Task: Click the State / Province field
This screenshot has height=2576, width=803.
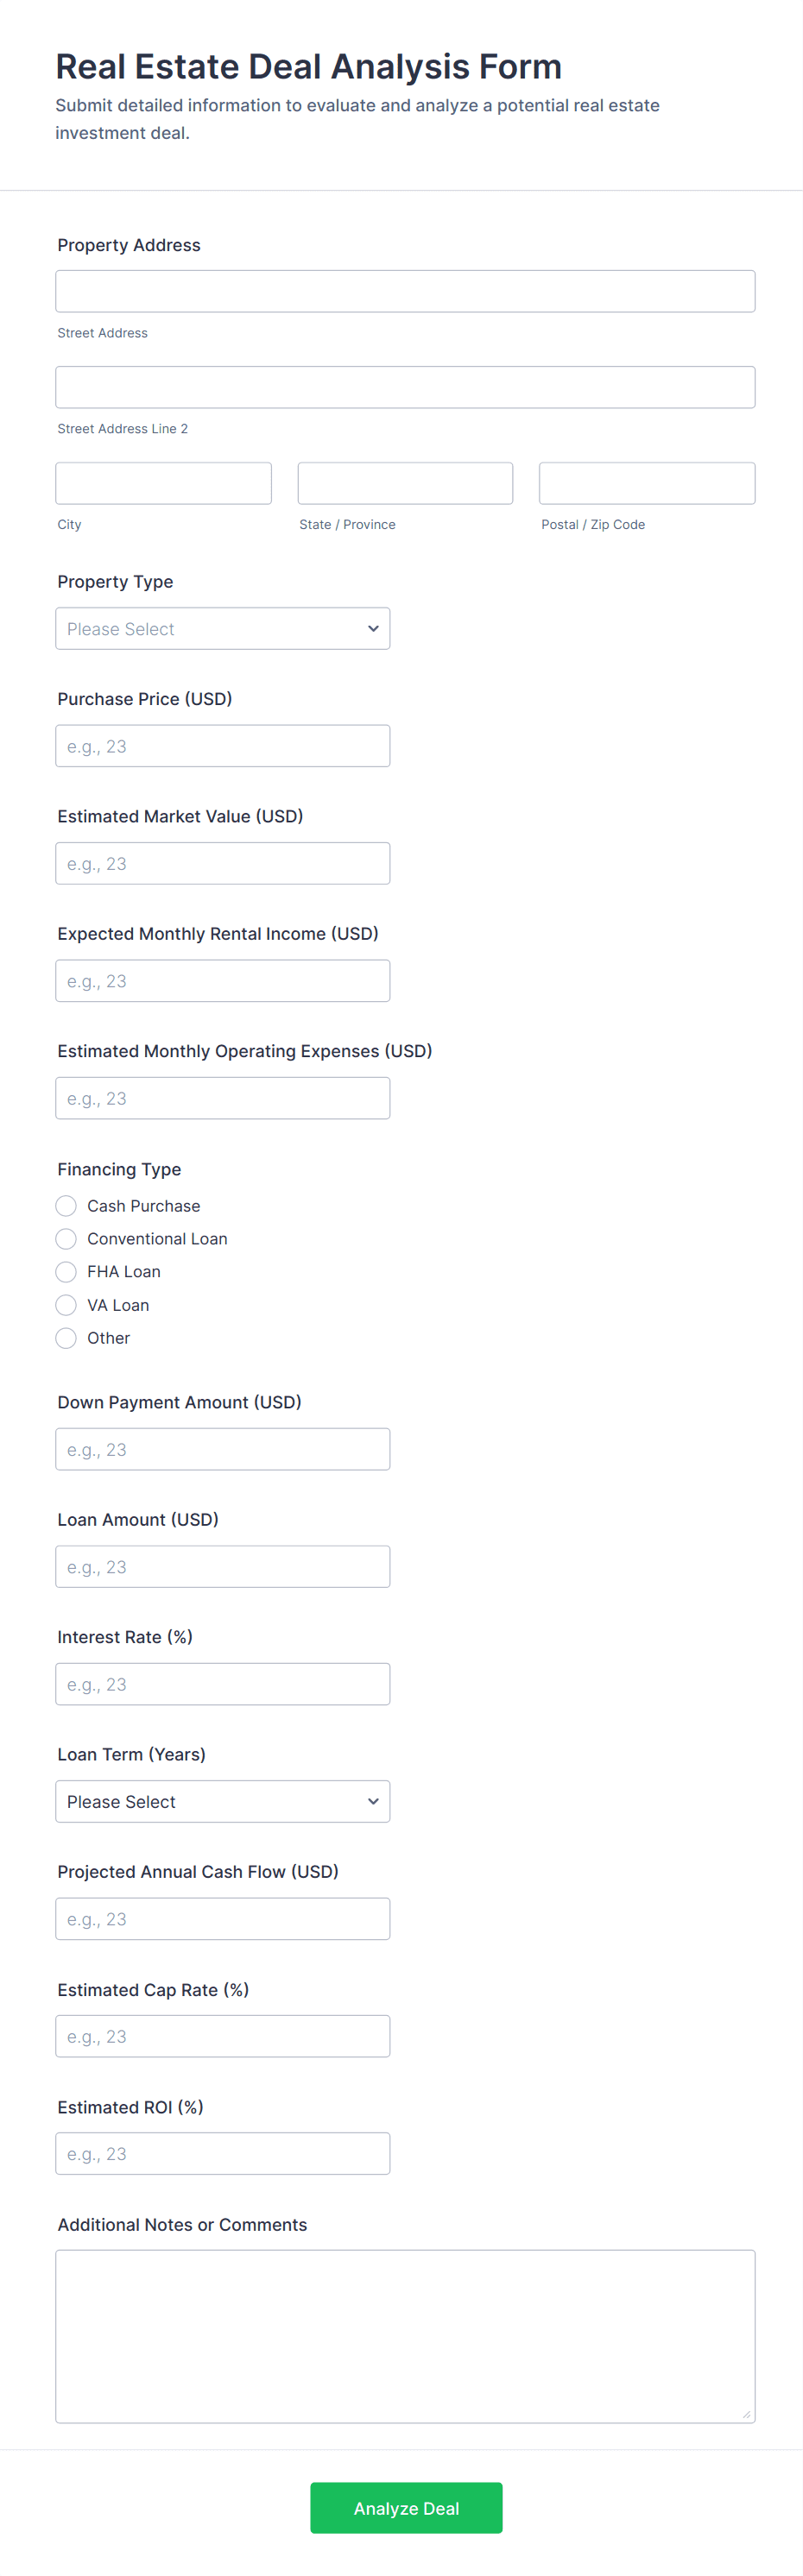Action: (405, 483)
